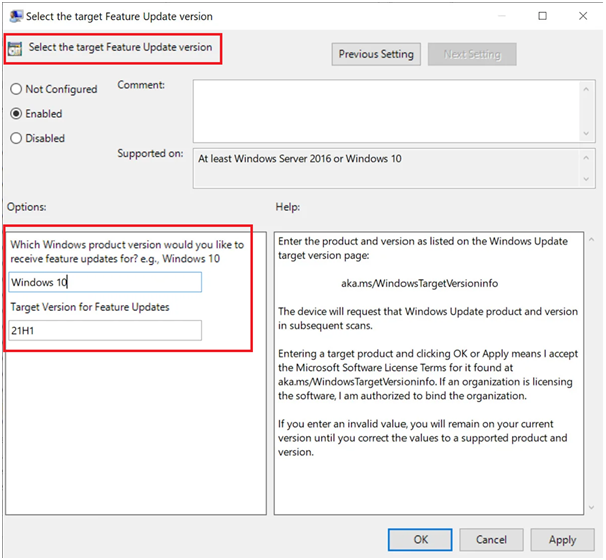The image size is (606, 560).
Task: Cancel the policy setting dialog
Action: coord(491,540)
